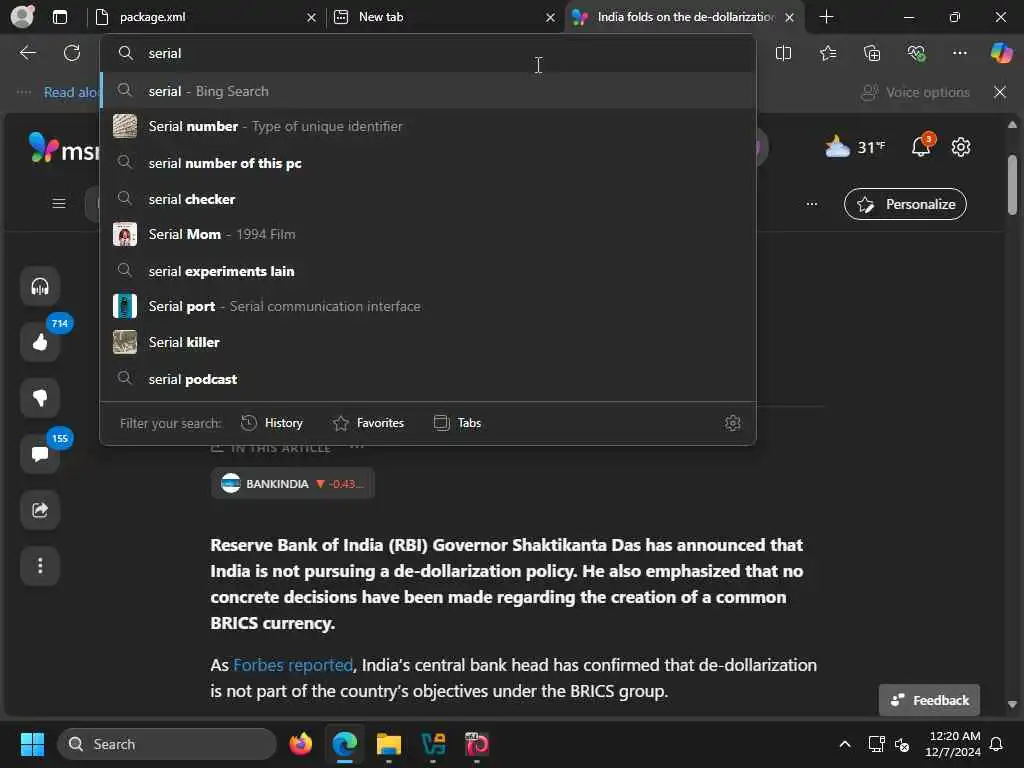Select 'Serial port' suggestion
This screenshot has width=1024, height=768.
pos(428,306)
